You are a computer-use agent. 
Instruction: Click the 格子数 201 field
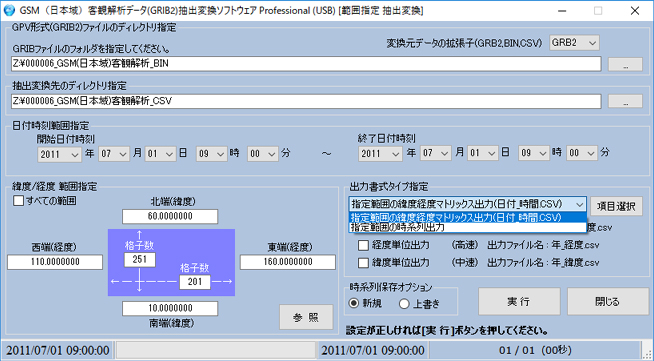195,282
